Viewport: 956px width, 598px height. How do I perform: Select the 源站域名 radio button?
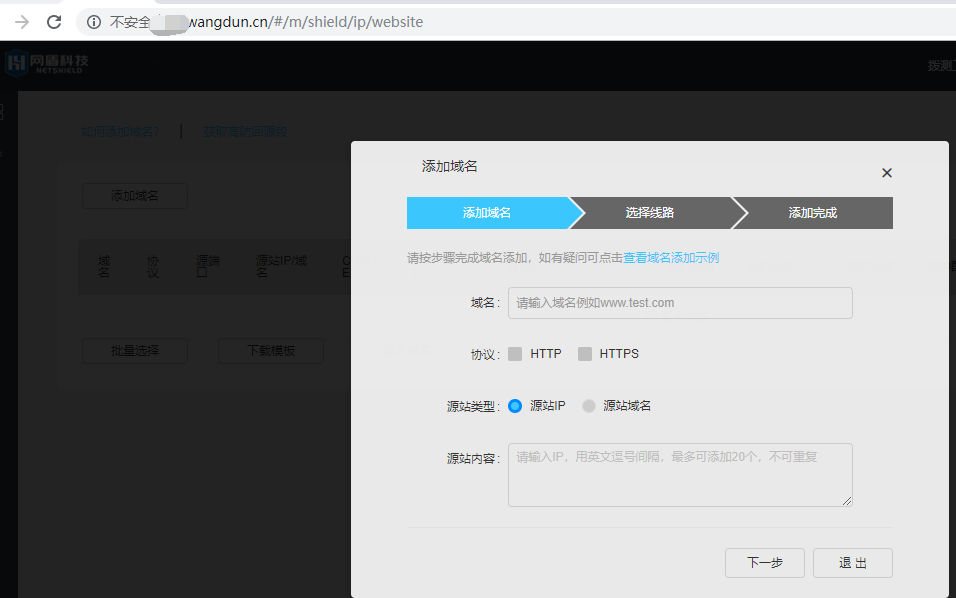click(589, 406)
